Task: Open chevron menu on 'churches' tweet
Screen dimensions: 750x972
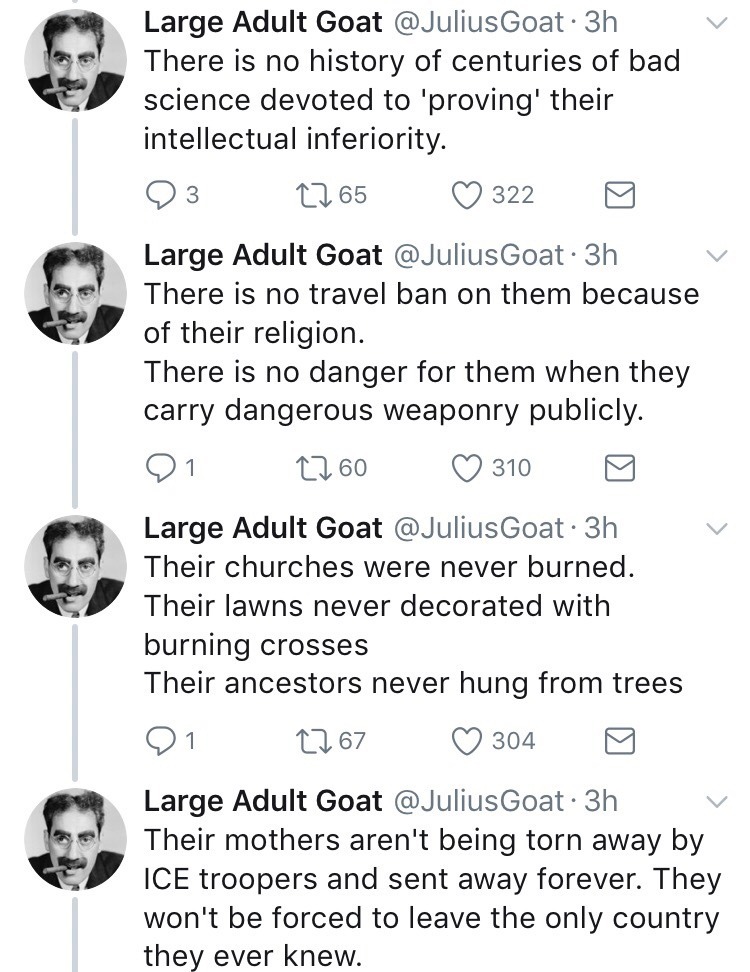Action: (x=717, y=528)
